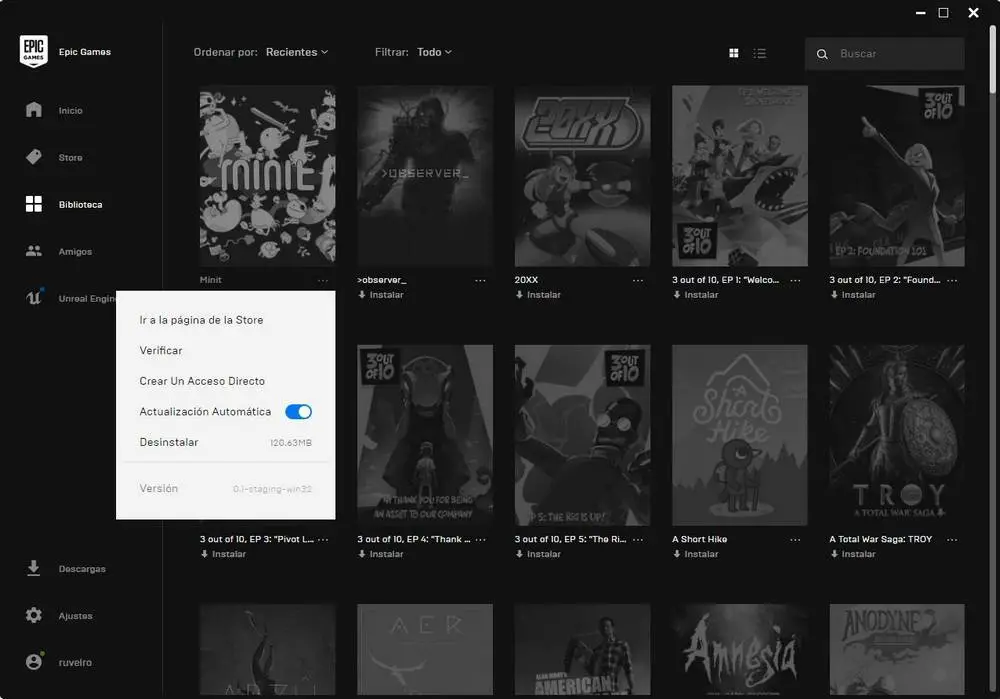Click the American Nightmare game cover
This screenshot has width=1000, height=699.
click(582, 649)
